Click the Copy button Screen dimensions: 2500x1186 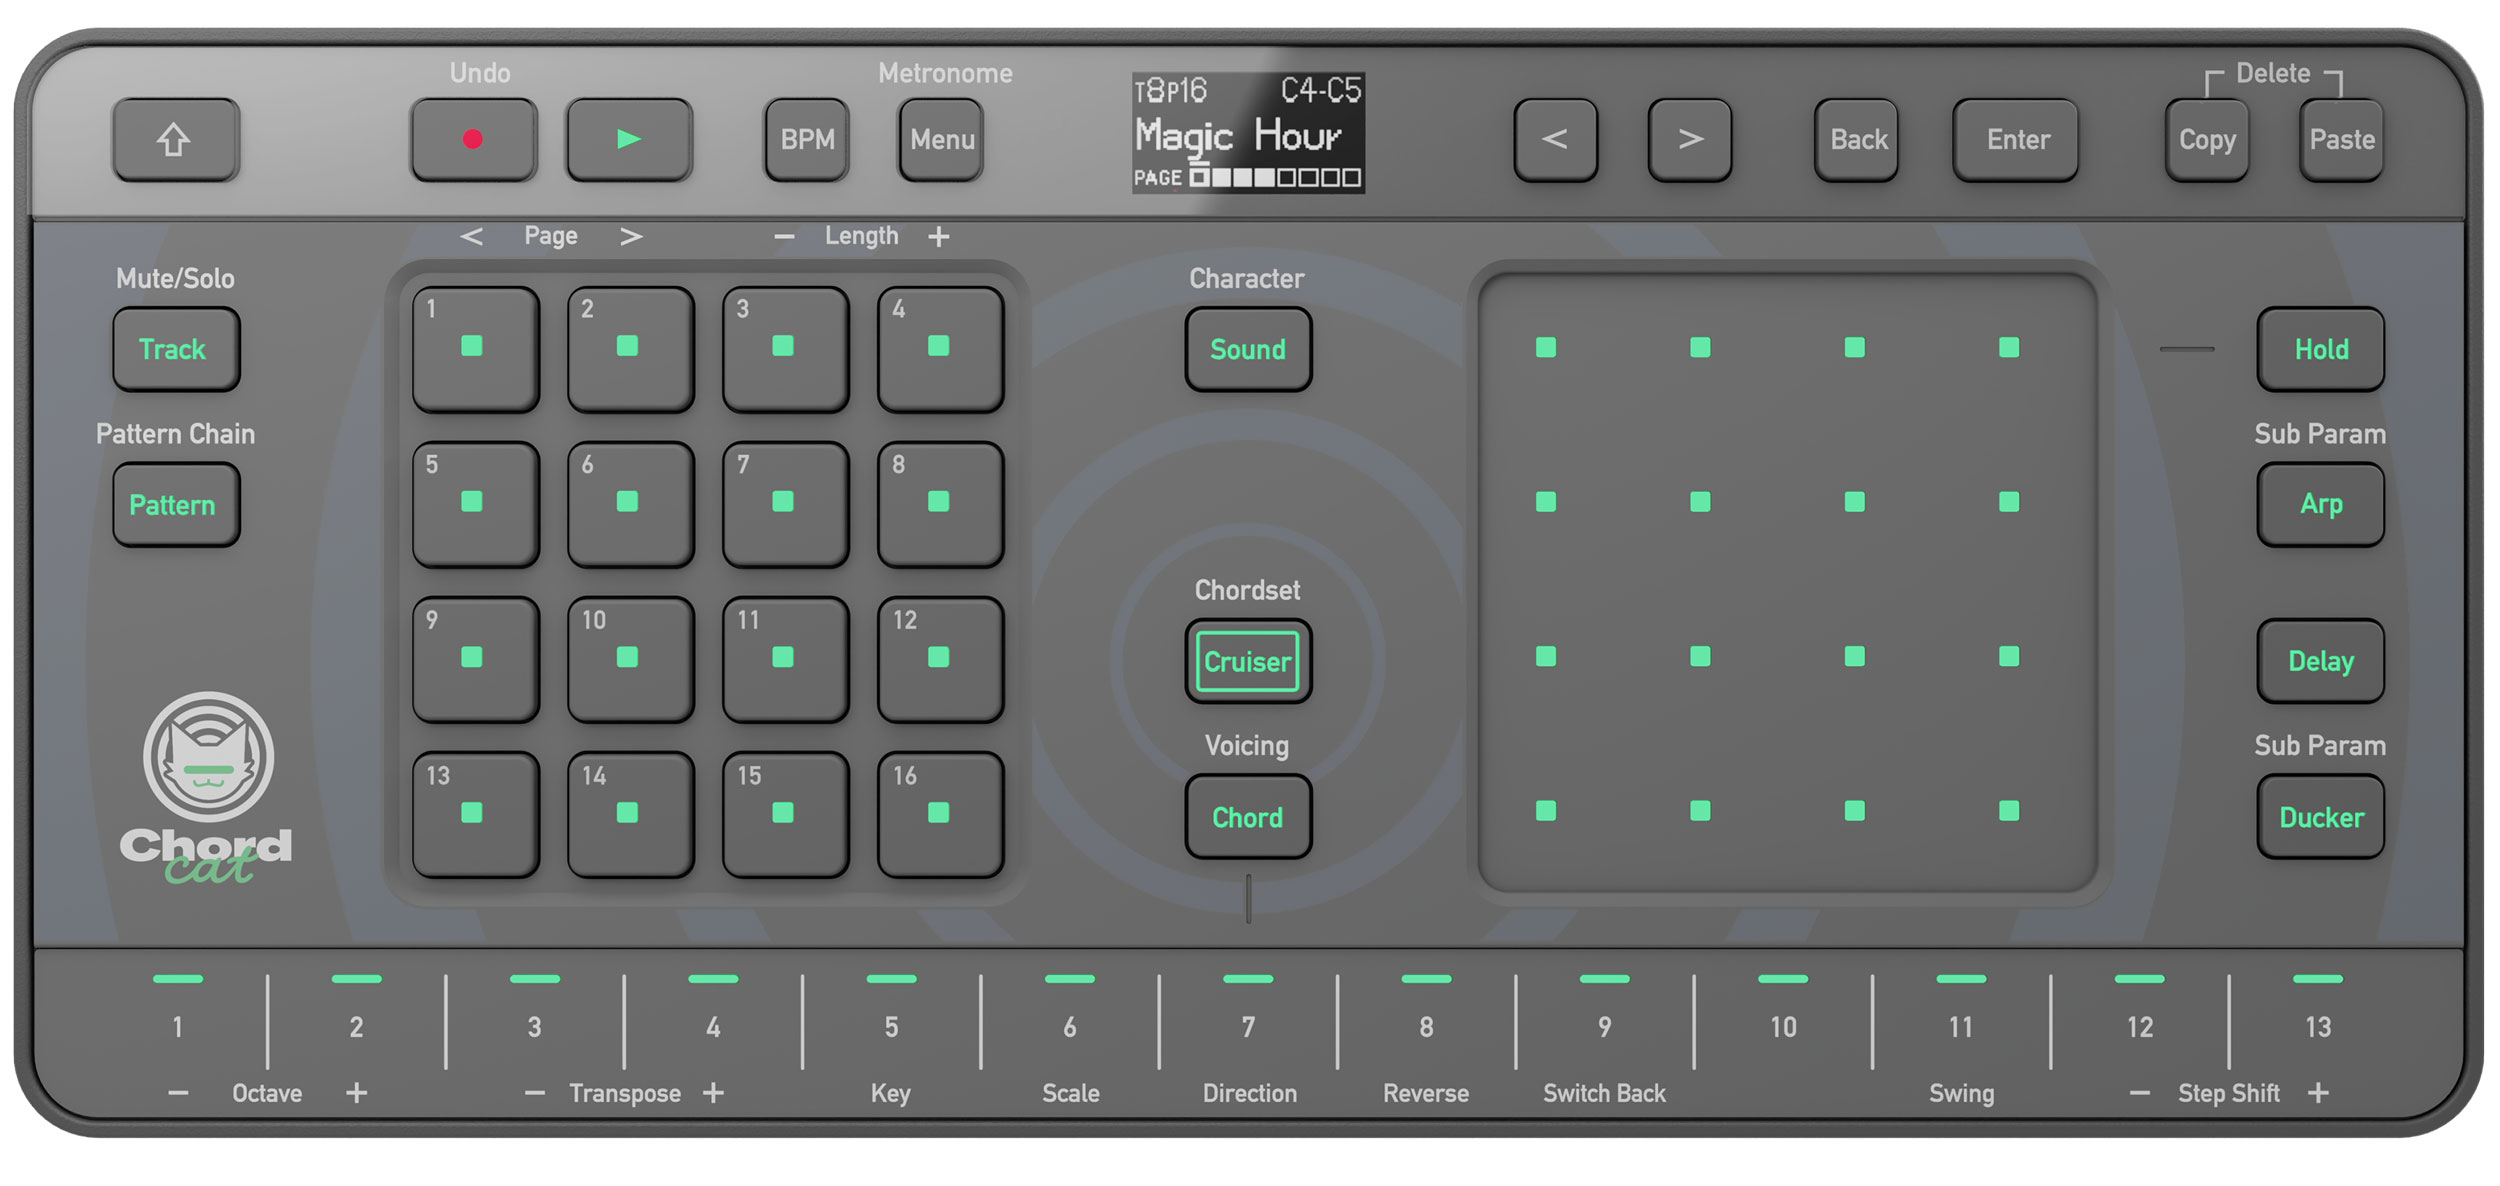tap(2207, 139)
